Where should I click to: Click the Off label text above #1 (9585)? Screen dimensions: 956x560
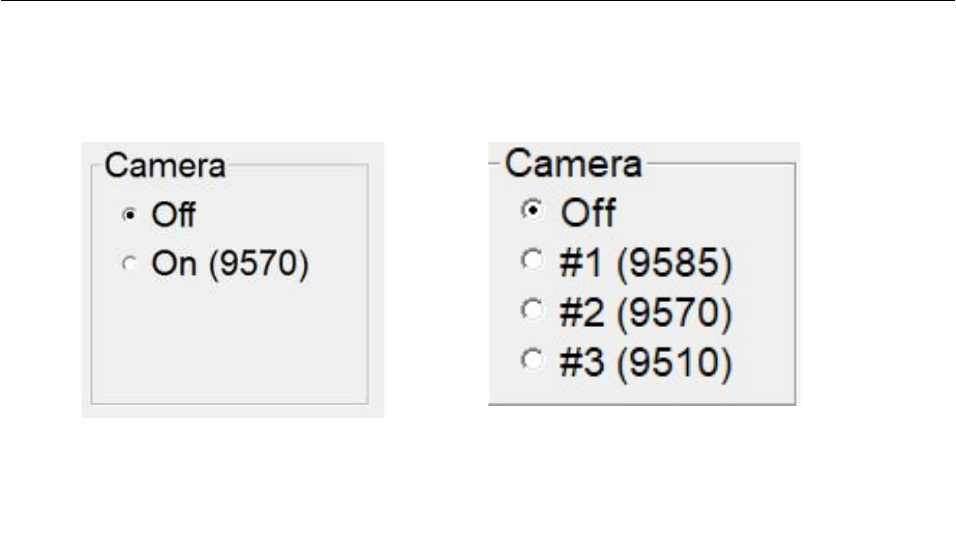pyautogui.click(x=588, y=211)
